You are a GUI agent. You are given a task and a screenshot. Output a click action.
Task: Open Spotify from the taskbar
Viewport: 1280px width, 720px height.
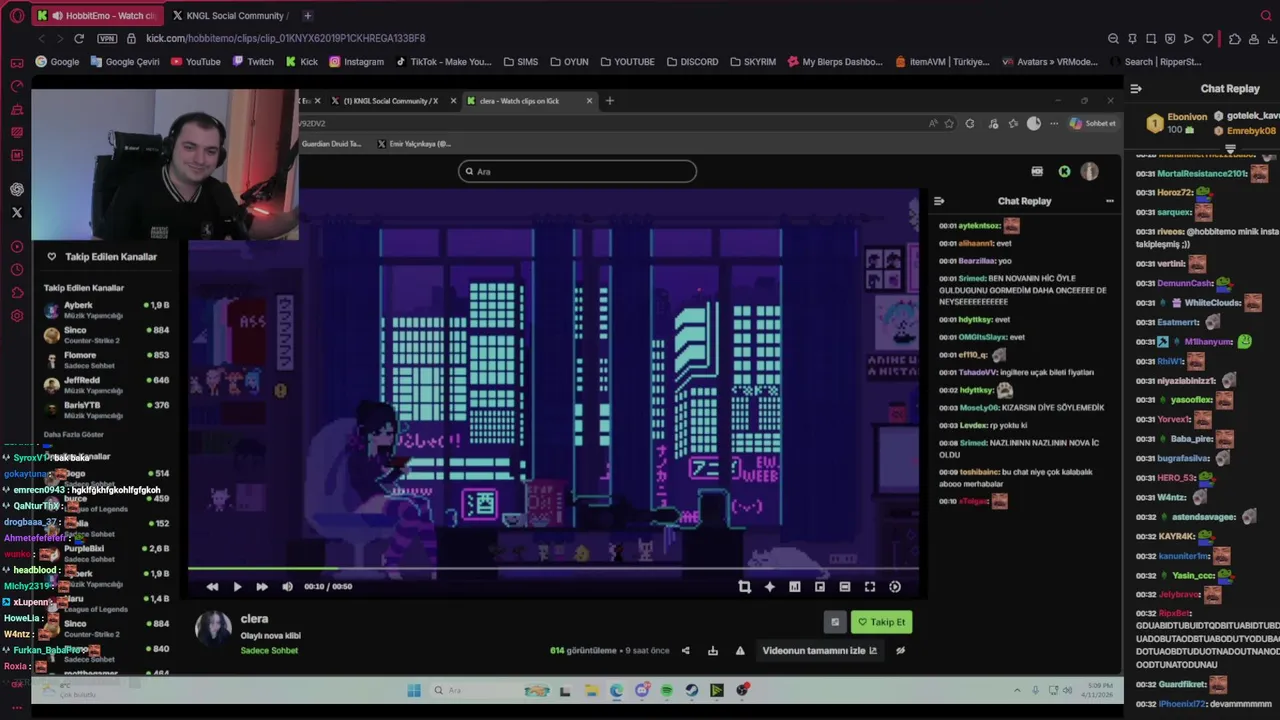(x=667, y=690)
